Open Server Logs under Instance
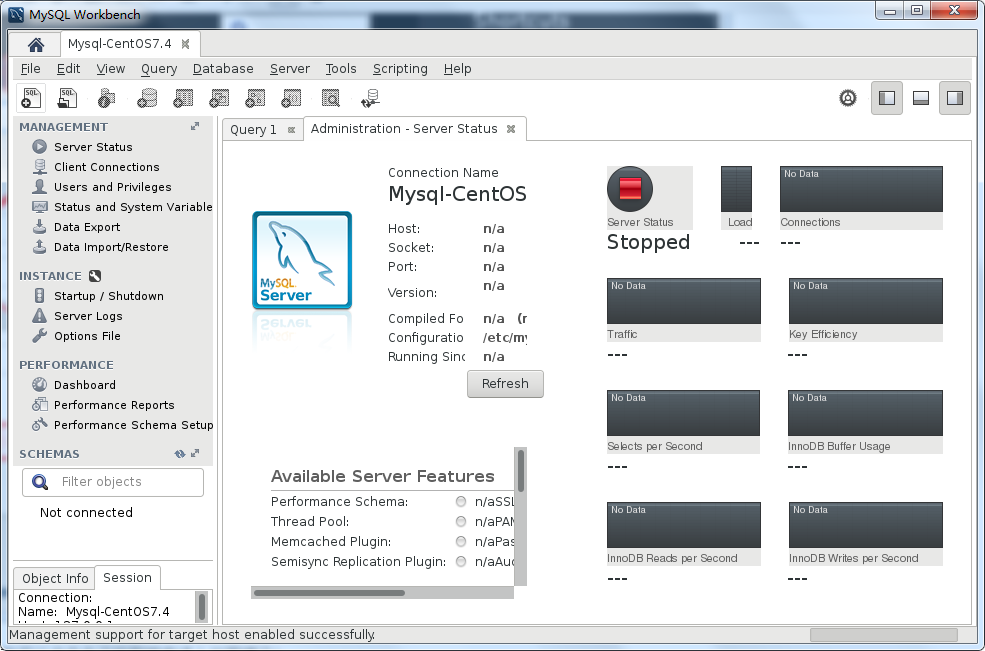This screenshot has width=985, height=651. tap(77, 316)
